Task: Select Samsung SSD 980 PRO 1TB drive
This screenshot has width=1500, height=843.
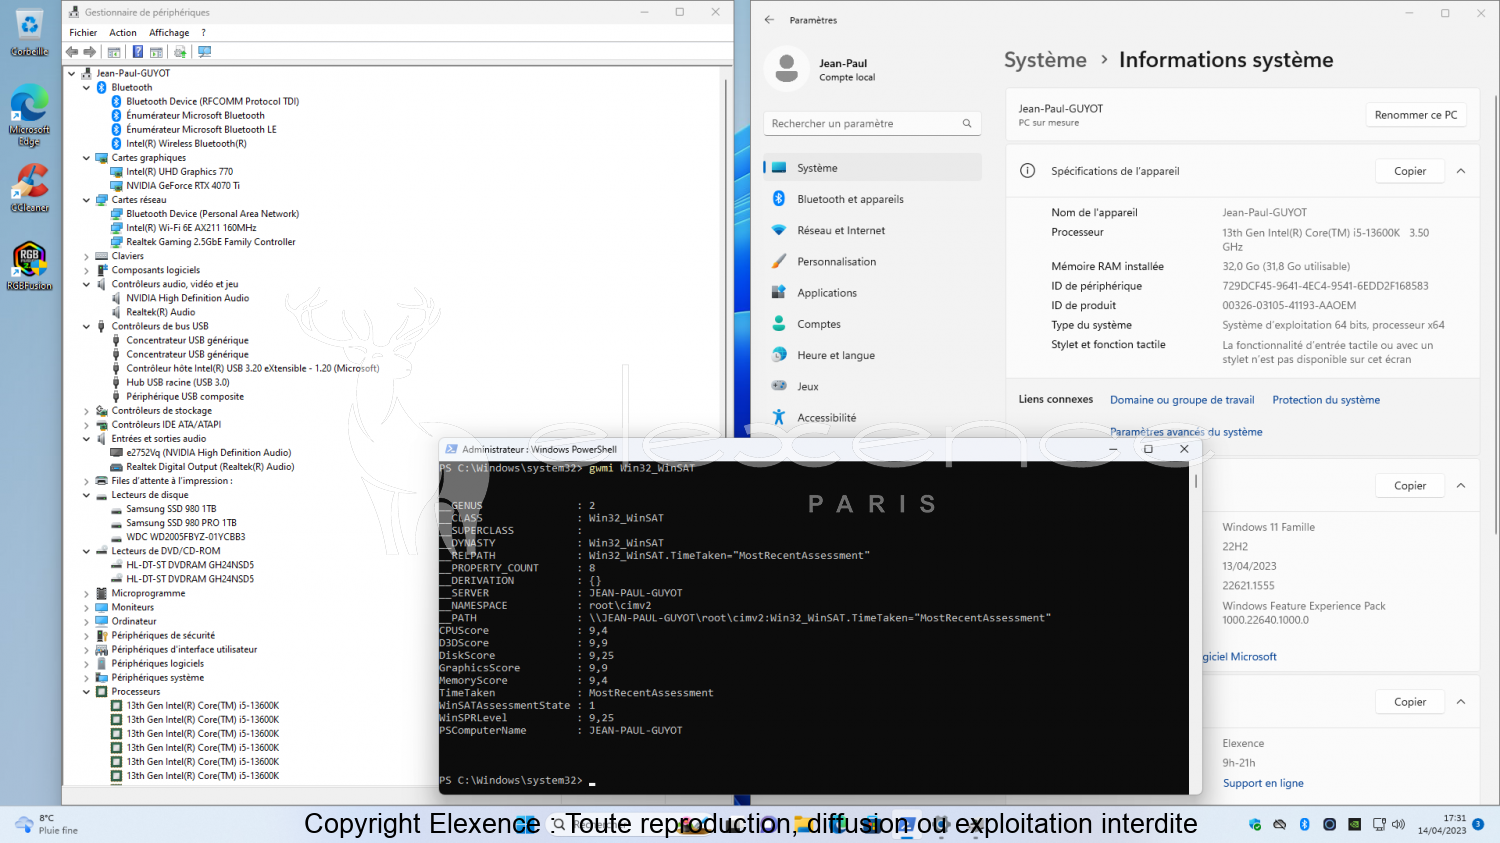Action: pos(181,523)
